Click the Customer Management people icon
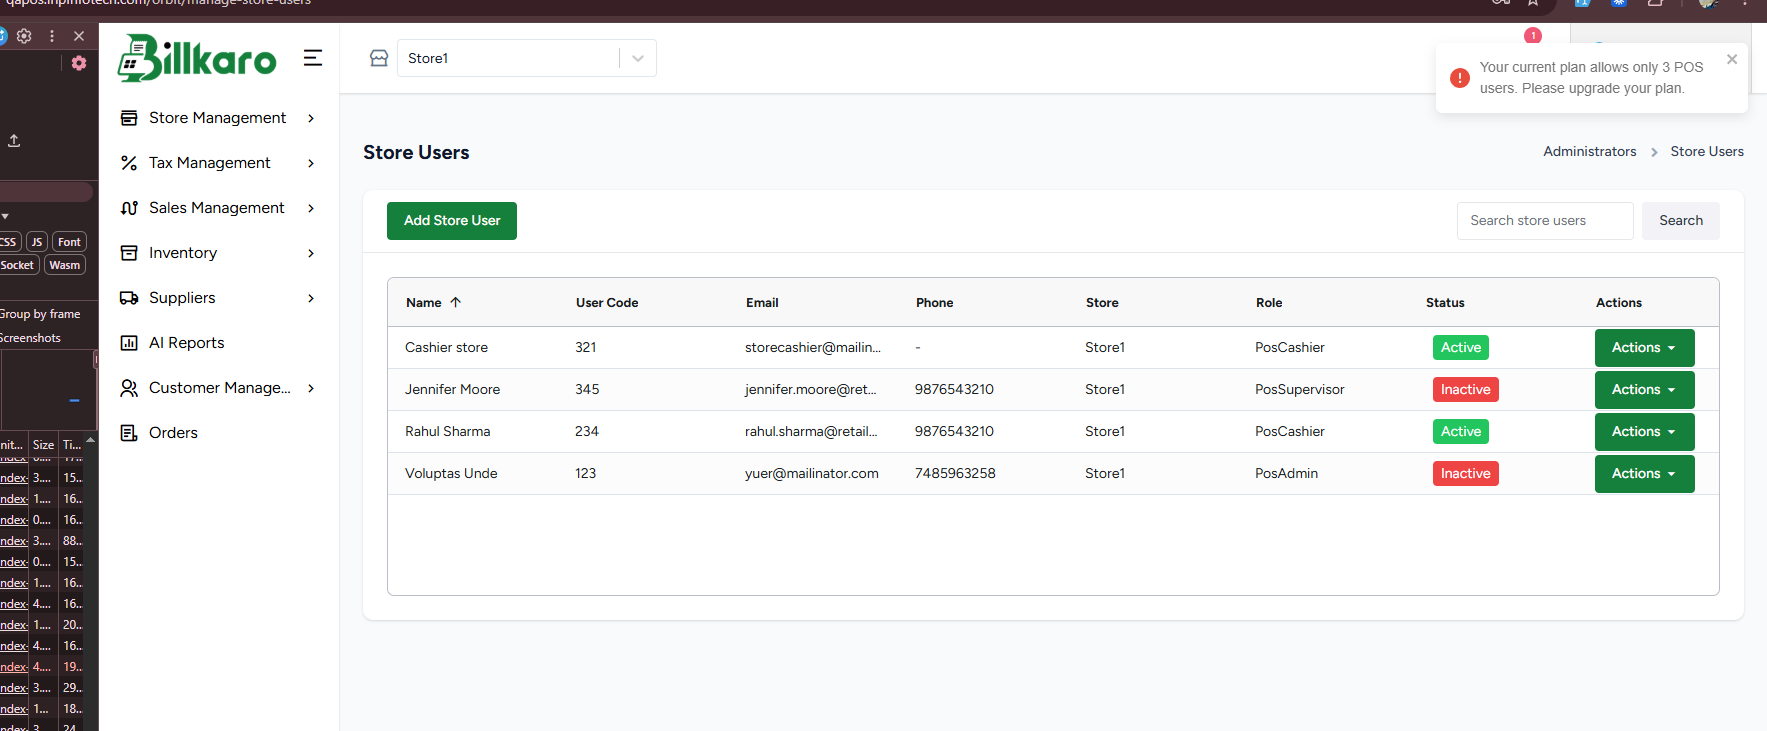This screenshot has height=731, width=1767. (129, 388)
